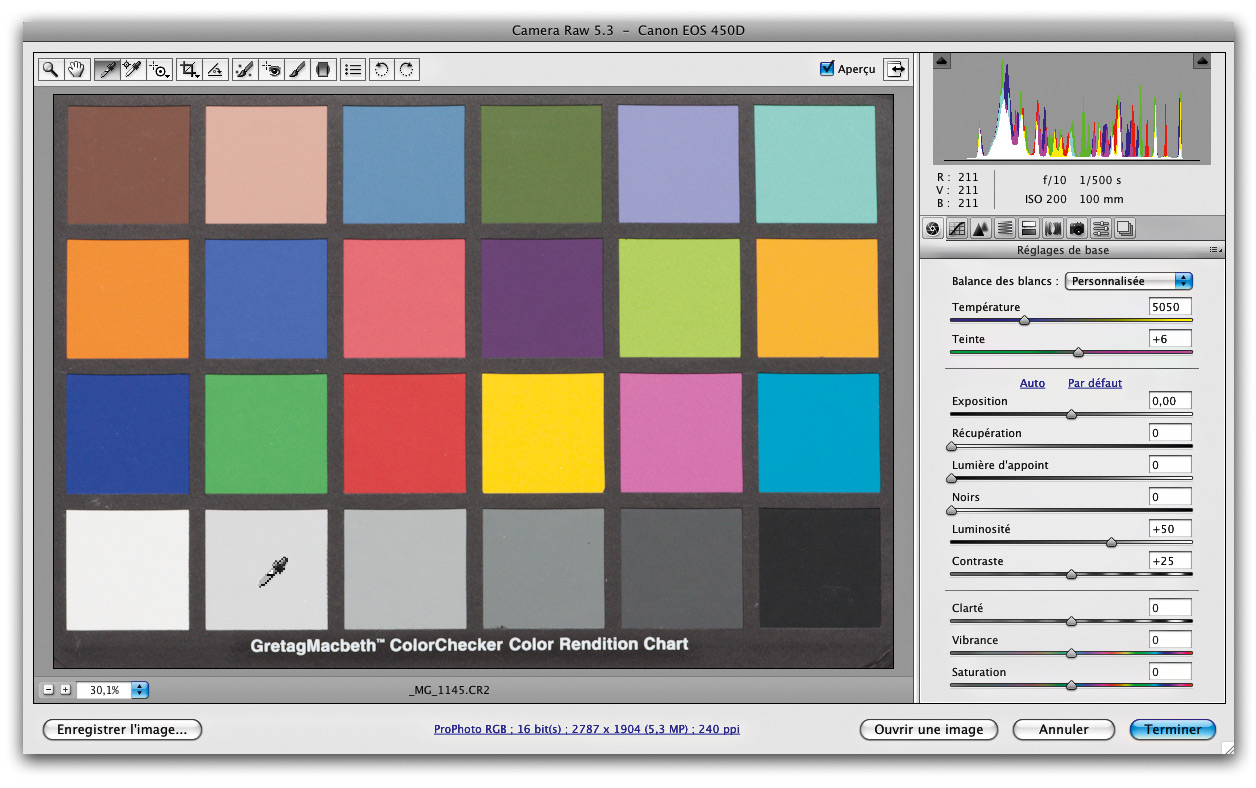
Task: Click the Terminer button
Action: 1173,730
